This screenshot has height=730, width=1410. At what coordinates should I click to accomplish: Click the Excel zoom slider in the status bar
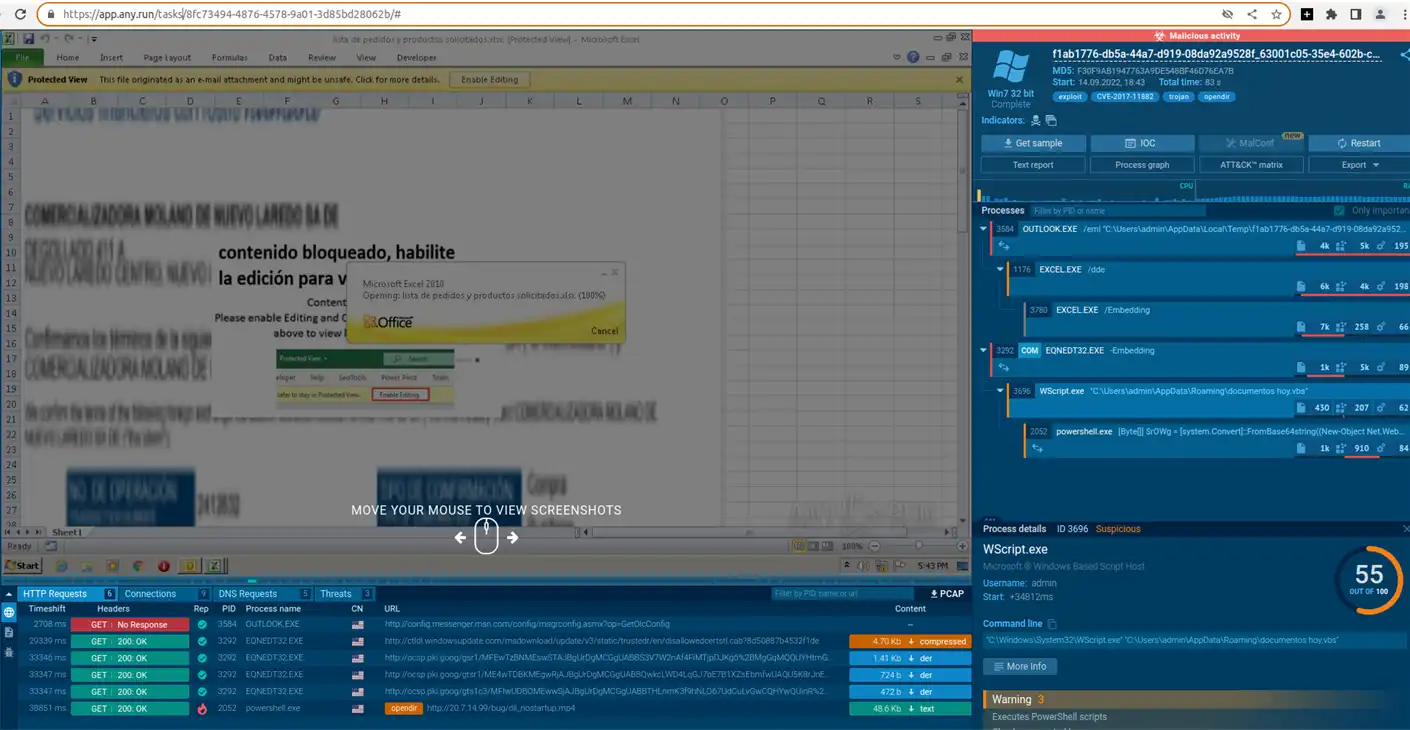919,546
